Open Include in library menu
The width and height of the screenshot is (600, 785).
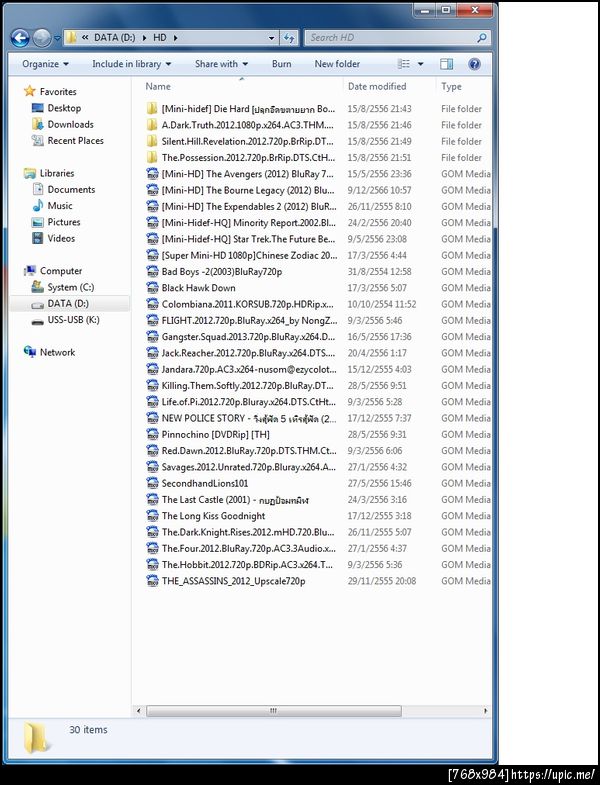click(132, 64)
